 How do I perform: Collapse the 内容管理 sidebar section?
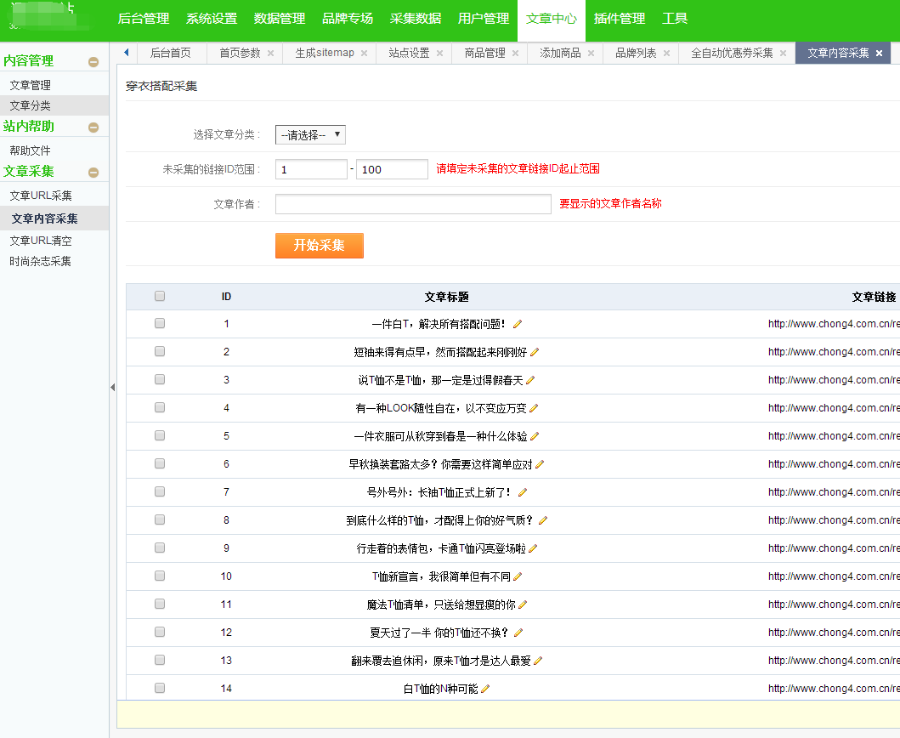(93, 60)
